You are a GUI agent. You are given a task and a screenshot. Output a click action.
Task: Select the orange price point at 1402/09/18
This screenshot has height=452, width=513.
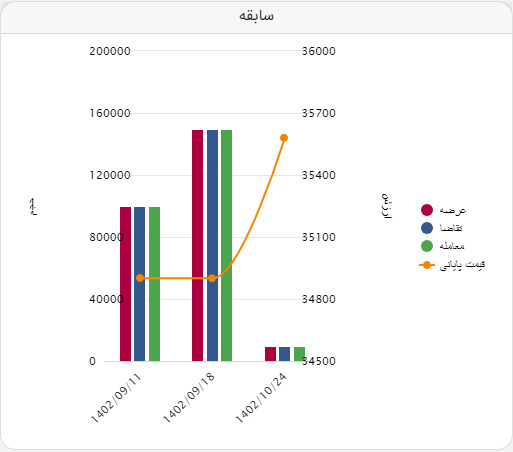[x=212, y=278]
